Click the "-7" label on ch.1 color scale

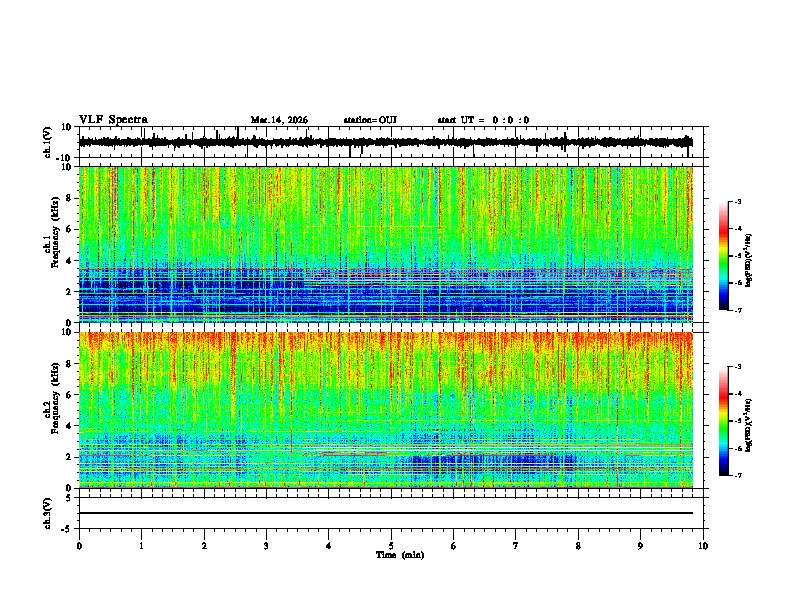(738, 310)
